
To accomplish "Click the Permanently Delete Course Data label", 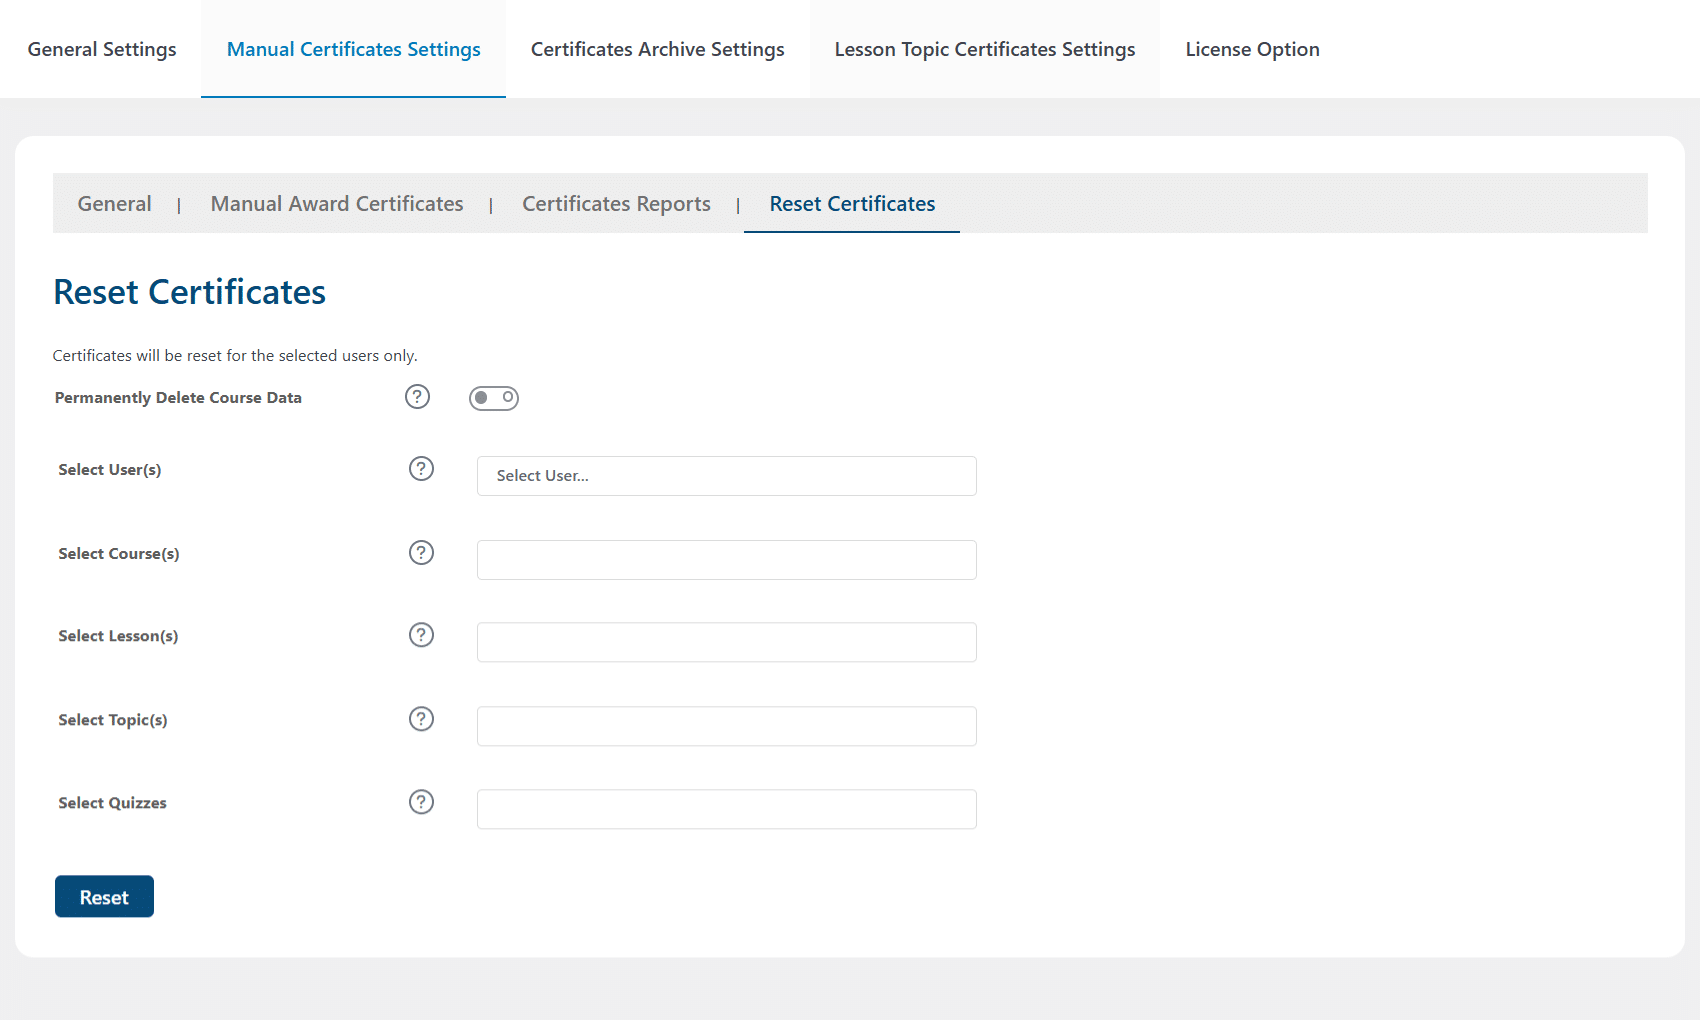I will pyautogui.click(x=178, y=398).
